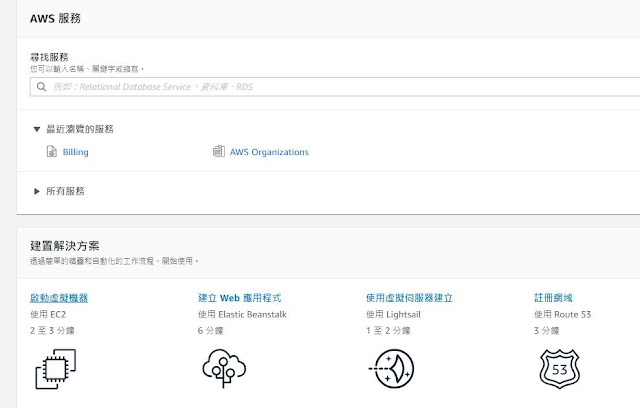Open the AWS Organizations link

click(269, 152)
